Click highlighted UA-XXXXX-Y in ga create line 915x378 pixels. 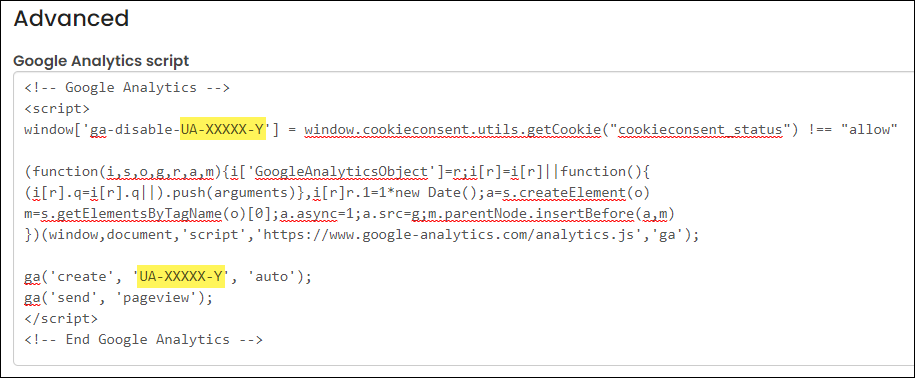point(181,278)
